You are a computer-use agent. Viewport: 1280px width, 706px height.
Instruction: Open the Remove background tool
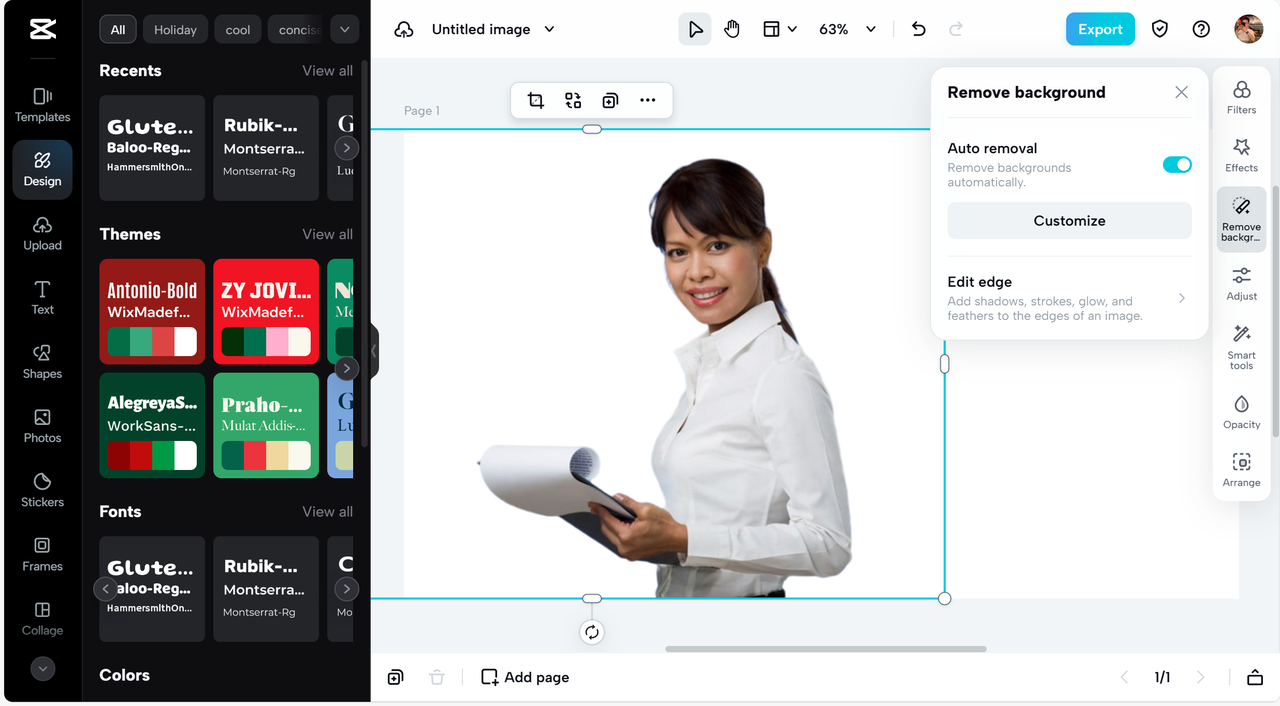tap(1241, 219)
